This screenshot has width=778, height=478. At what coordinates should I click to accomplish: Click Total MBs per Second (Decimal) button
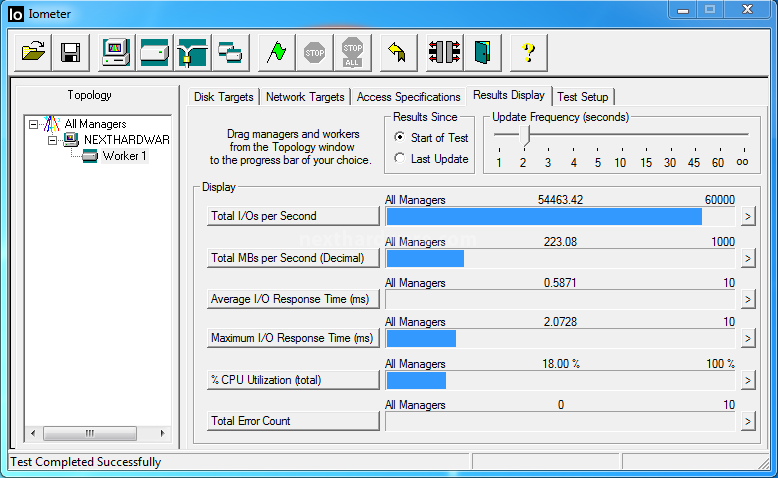(293, 258)
